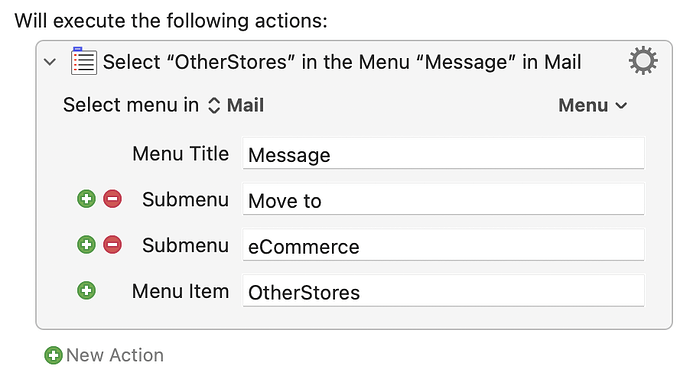The height and width of the screenshot is (379, 690).
Task: Open the action gear settings icon
Action: (x=643, y=61)
